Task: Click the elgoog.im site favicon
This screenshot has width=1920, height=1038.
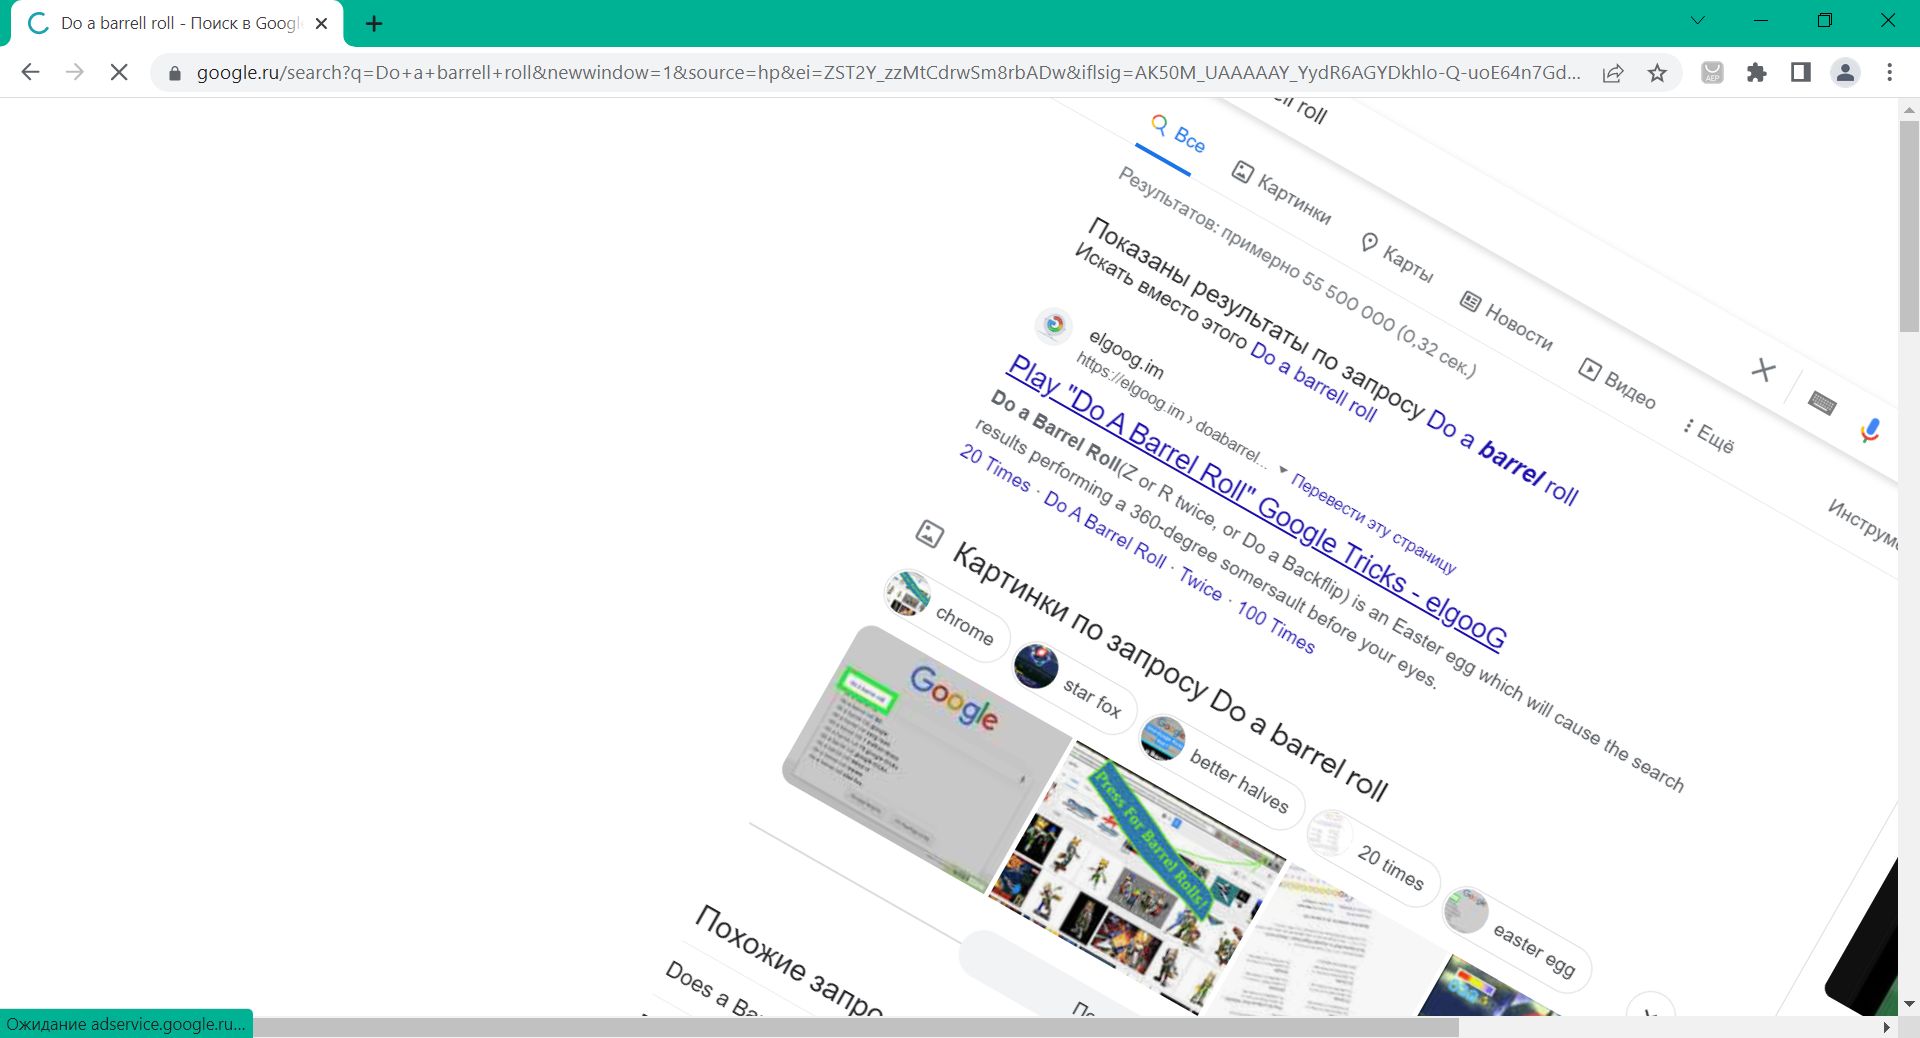Action: (x=1053, y=325)
